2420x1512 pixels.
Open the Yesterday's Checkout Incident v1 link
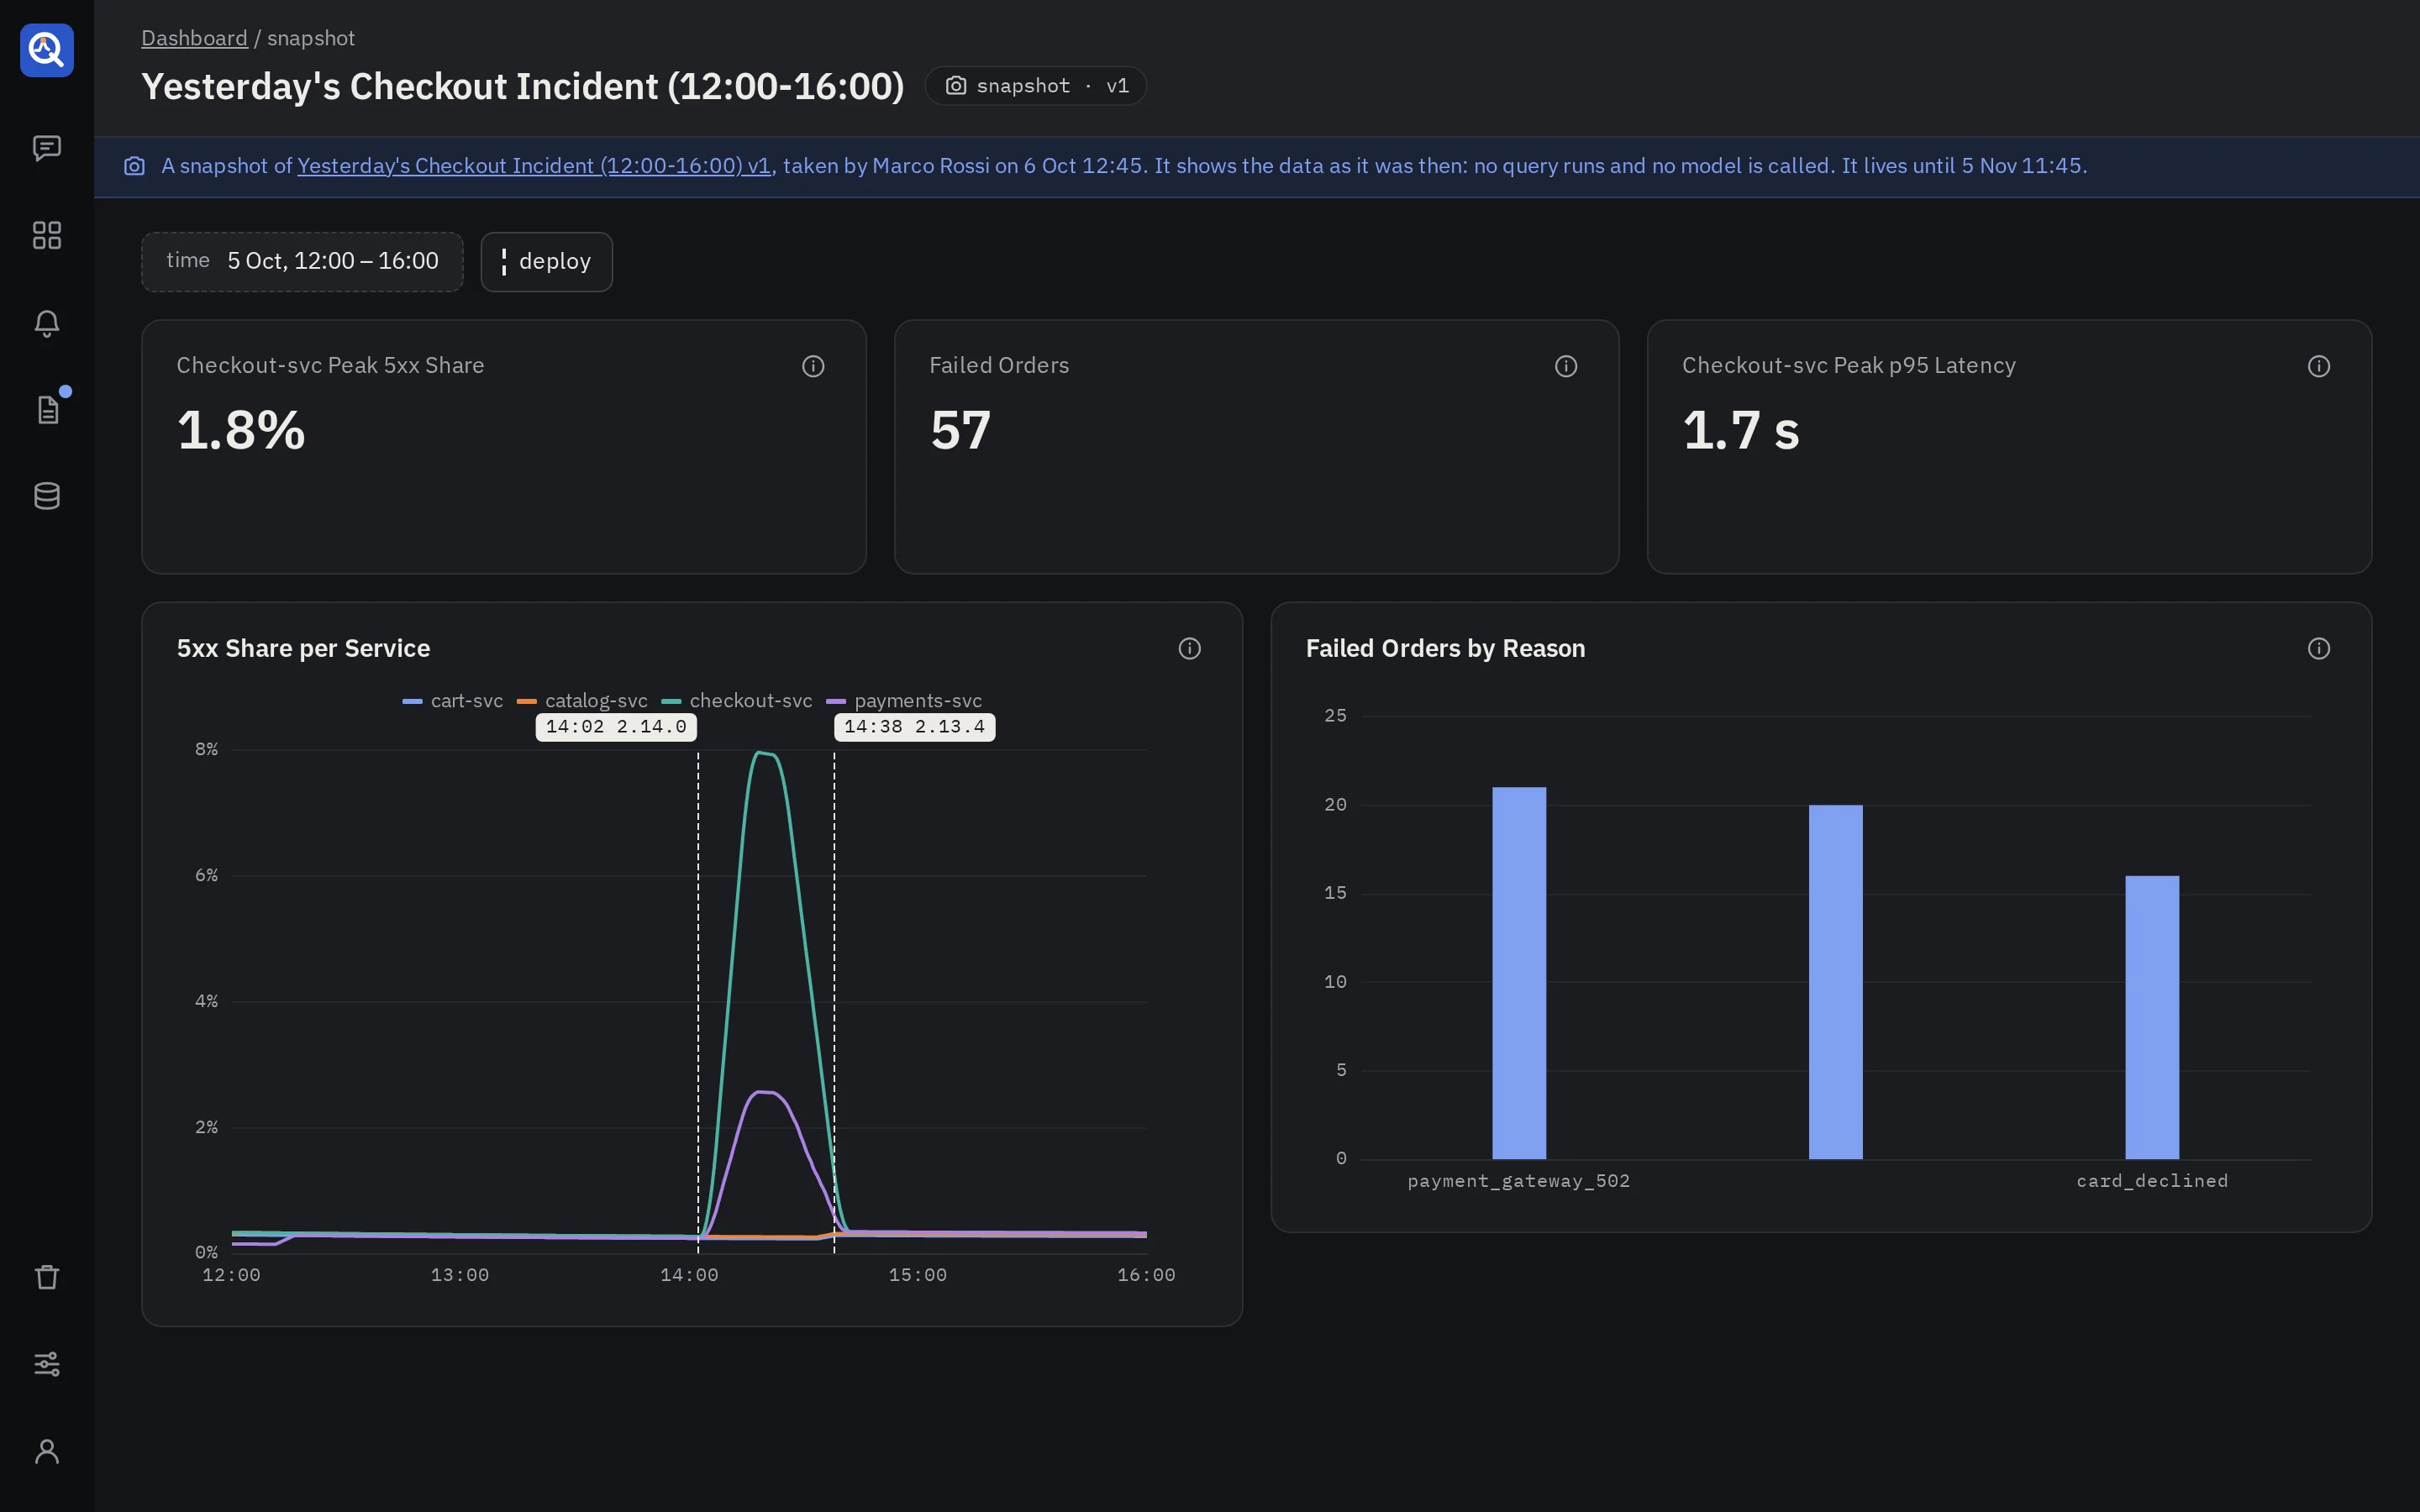click(x=534, y=166)
